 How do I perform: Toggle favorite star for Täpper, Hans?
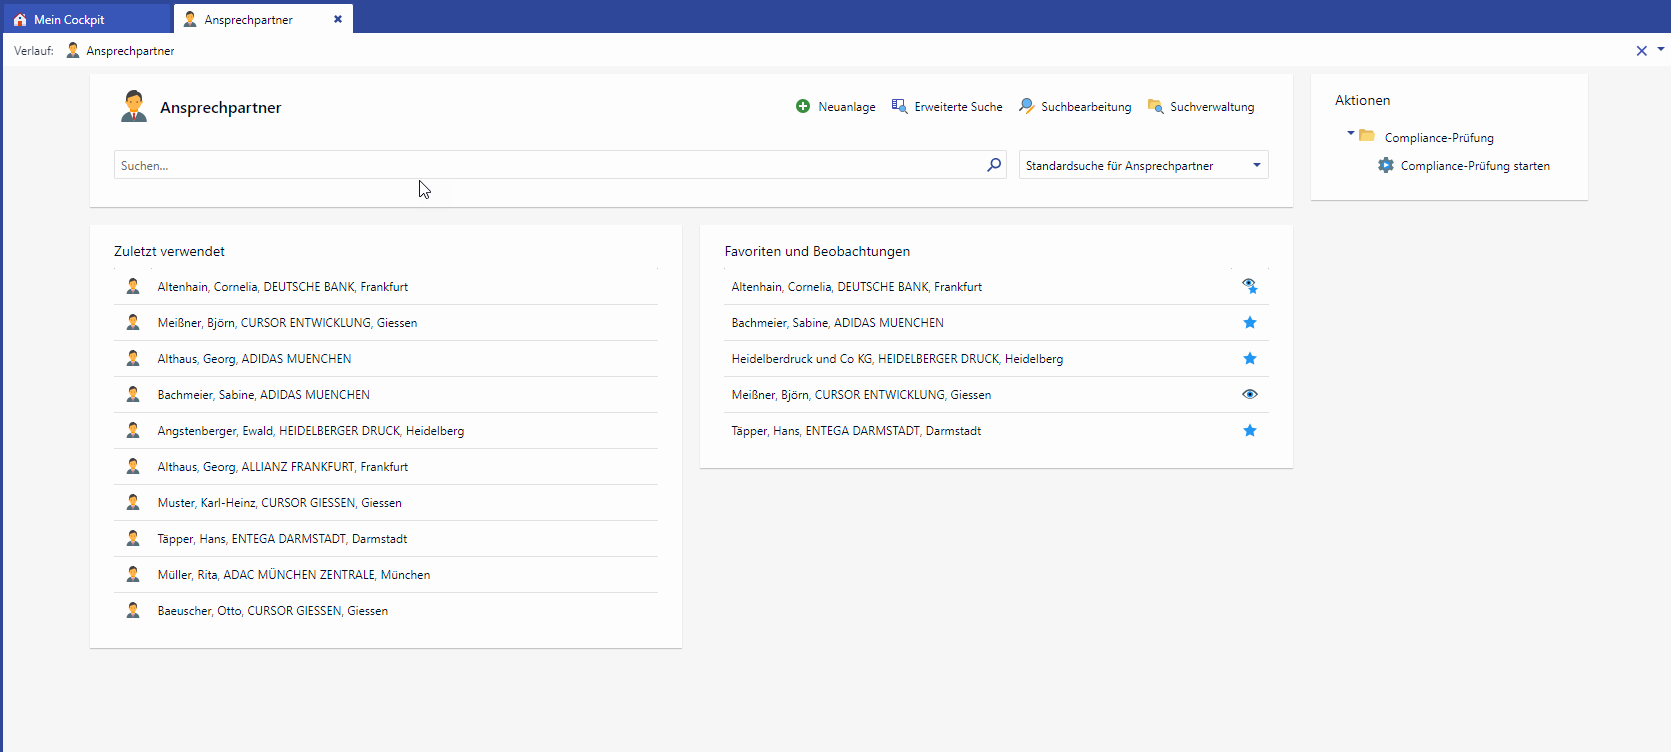(x=1249, y=430)
